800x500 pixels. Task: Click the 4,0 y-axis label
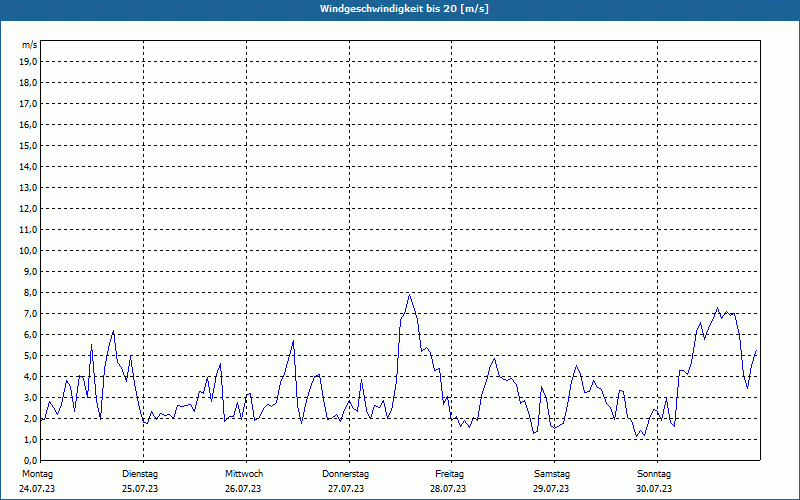(x=30, y=377)
